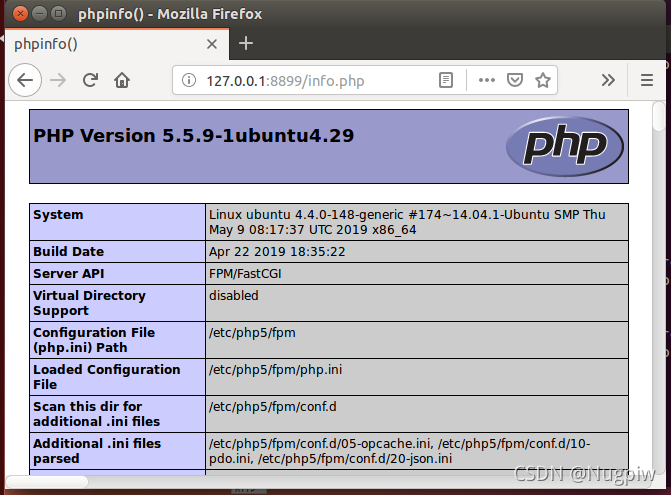Select the '/etc/php5/fpm' path value
This screenshot has height=495, width=671.
pos(252,332)
